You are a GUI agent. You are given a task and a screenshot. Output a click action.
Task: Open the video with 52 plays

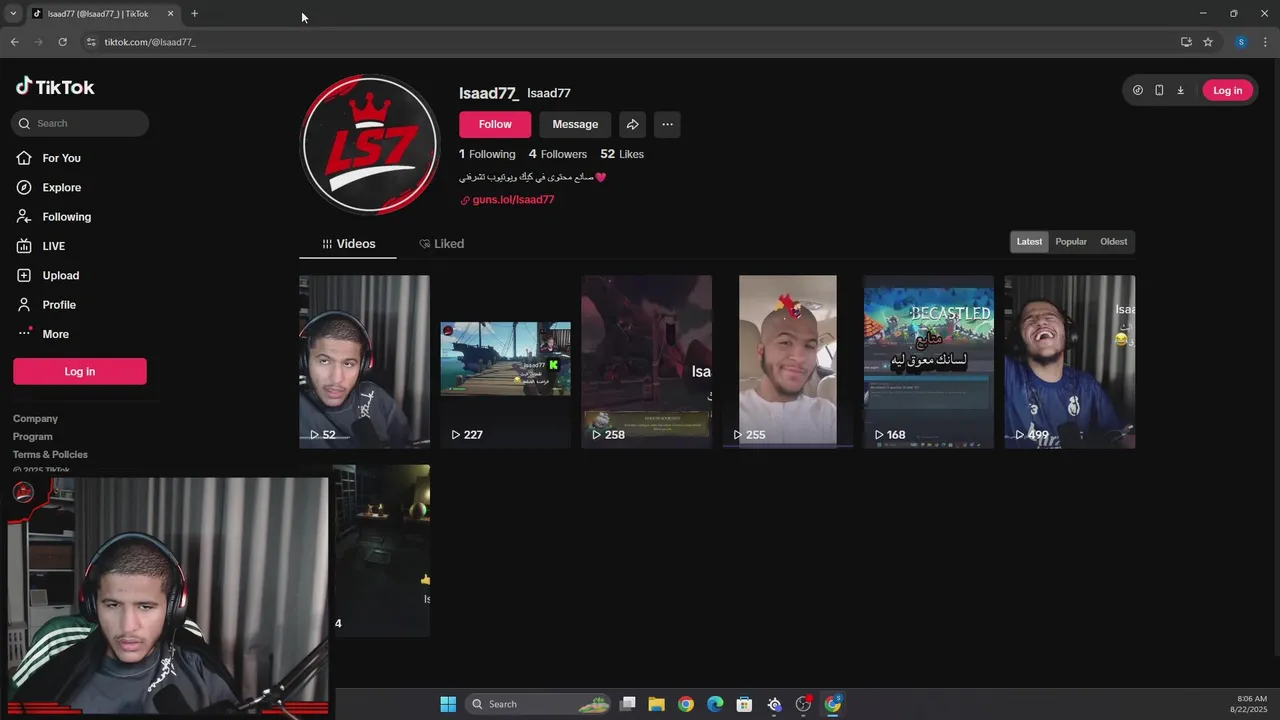[364, 362]
